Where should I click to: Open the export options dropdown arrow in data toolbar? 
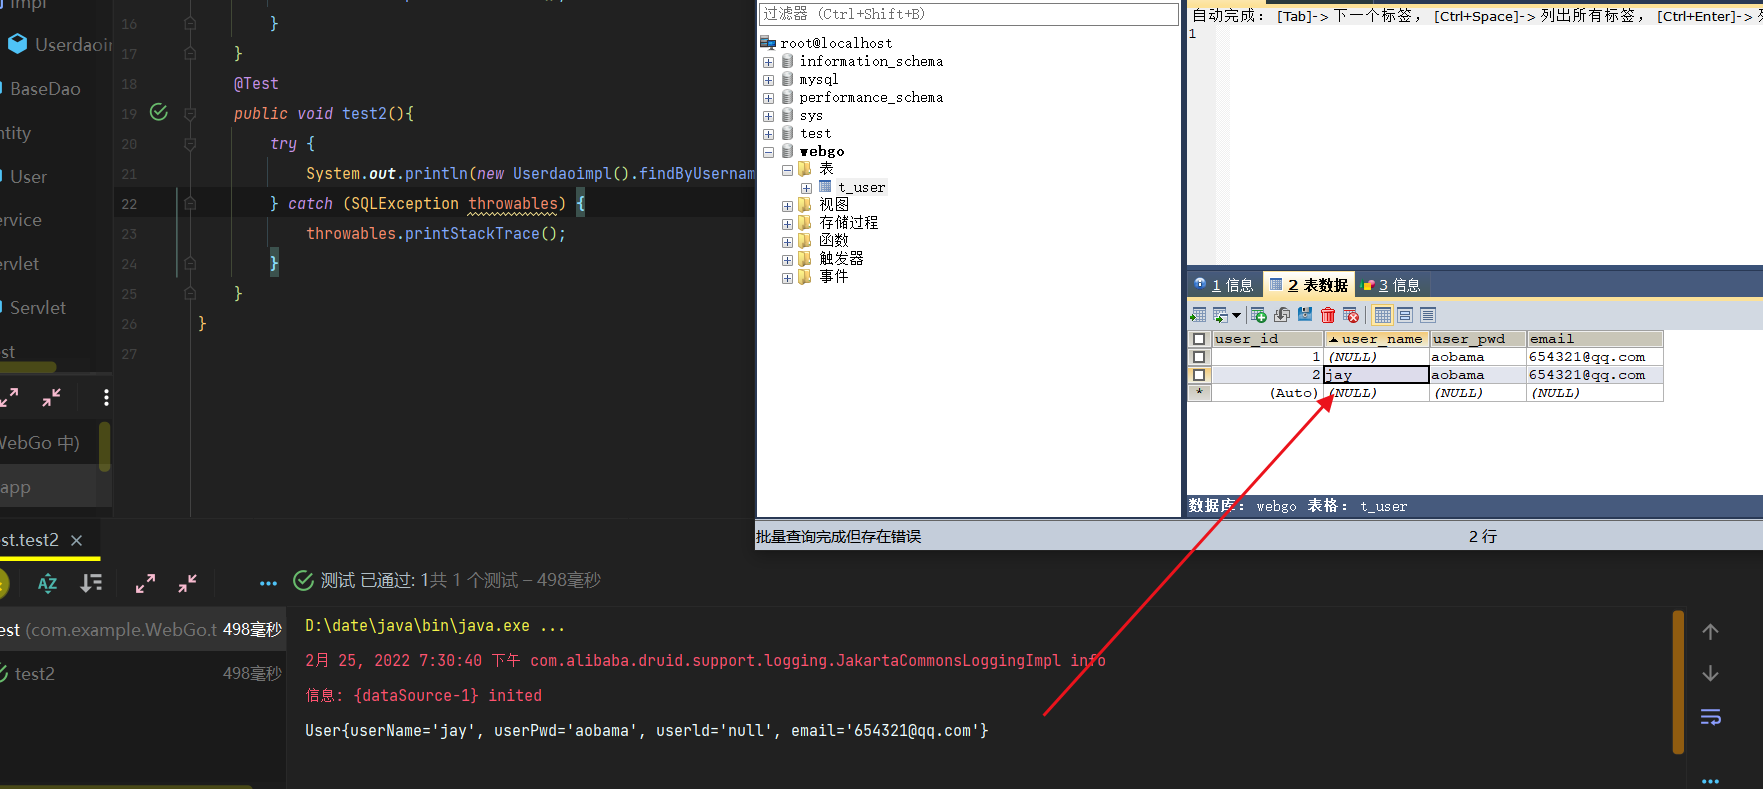pyautogui.click(x=1236, y=315)
